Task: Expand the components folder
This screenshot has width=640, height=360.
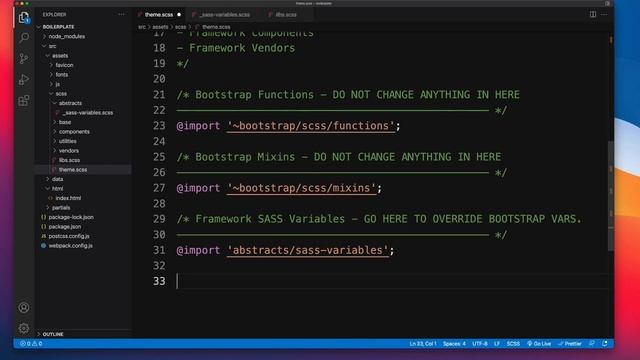Action: click(74, 131)
